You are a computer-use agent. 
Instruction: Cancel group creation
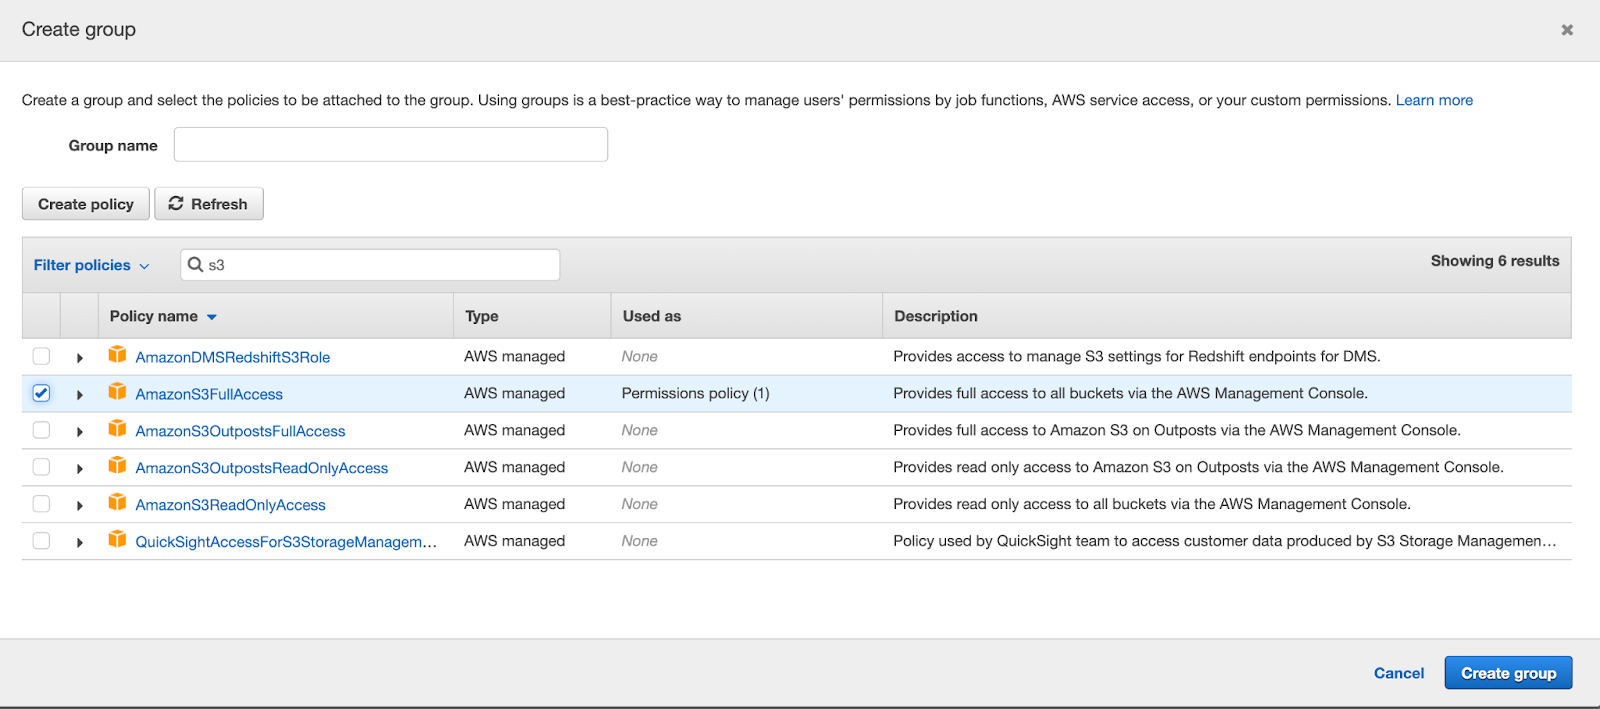tap(1399, 673)
